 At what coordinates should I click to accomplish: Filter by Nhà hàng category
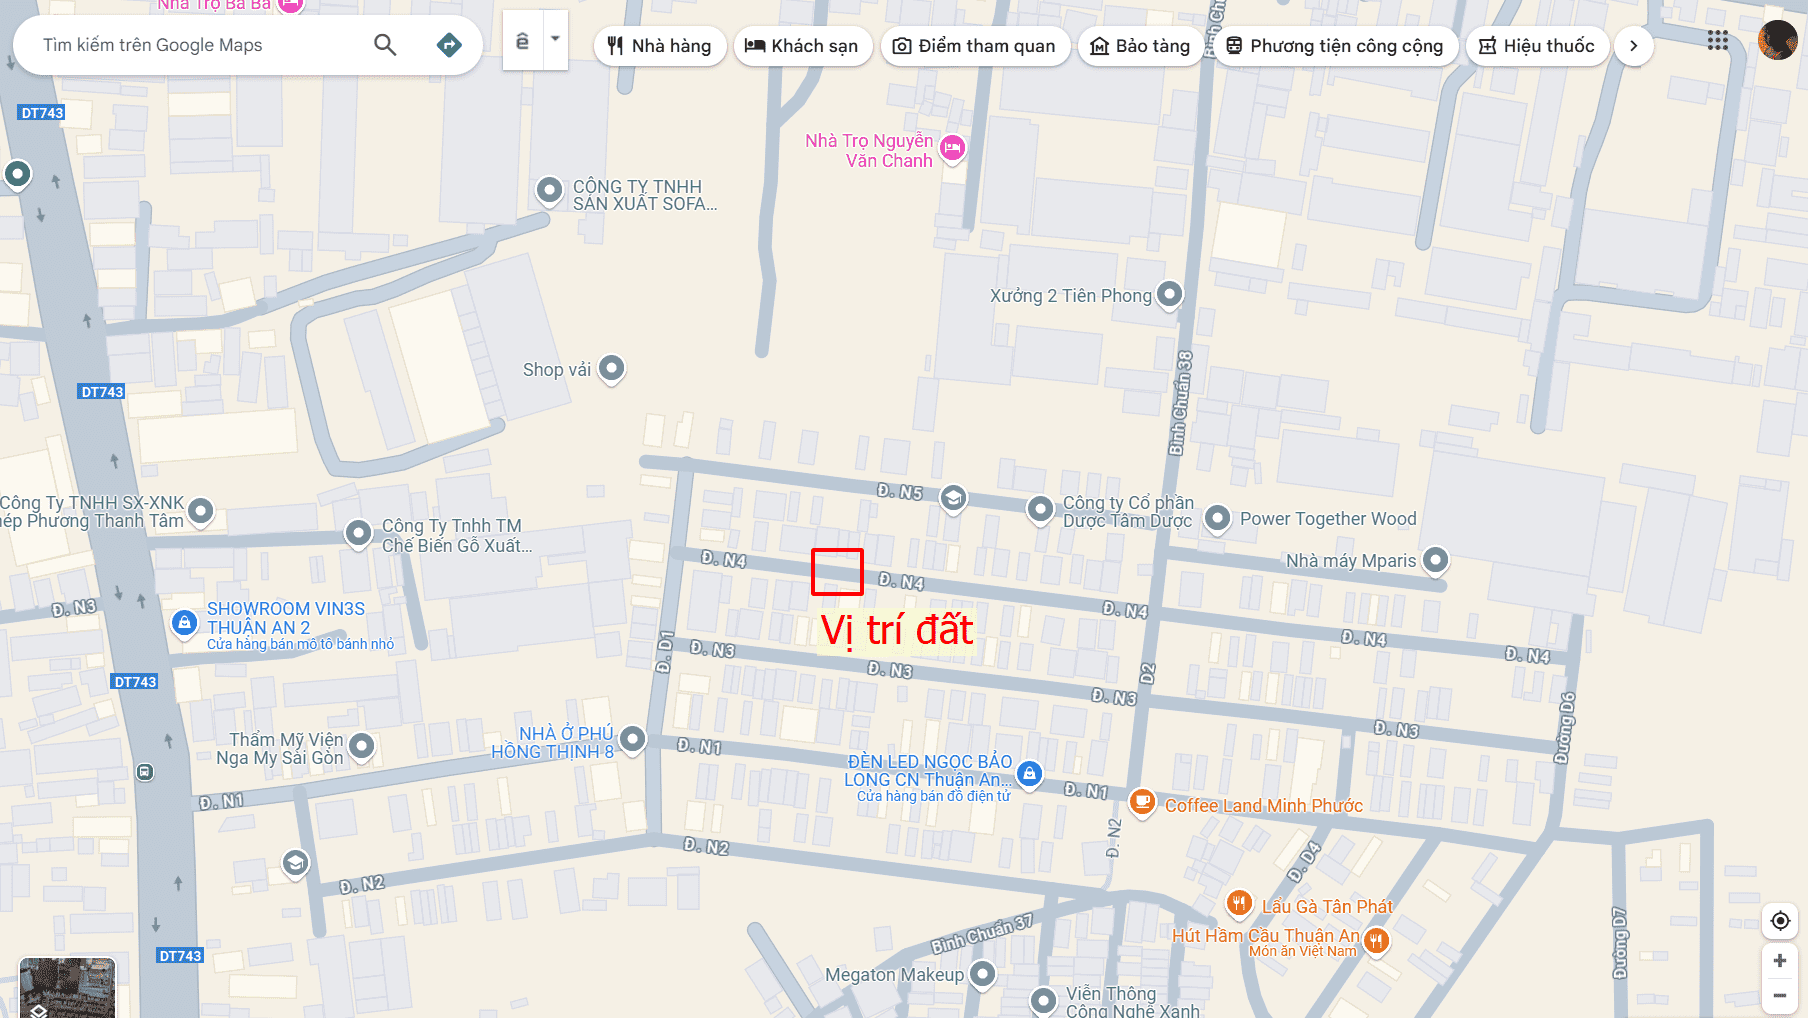click(660, 46)
